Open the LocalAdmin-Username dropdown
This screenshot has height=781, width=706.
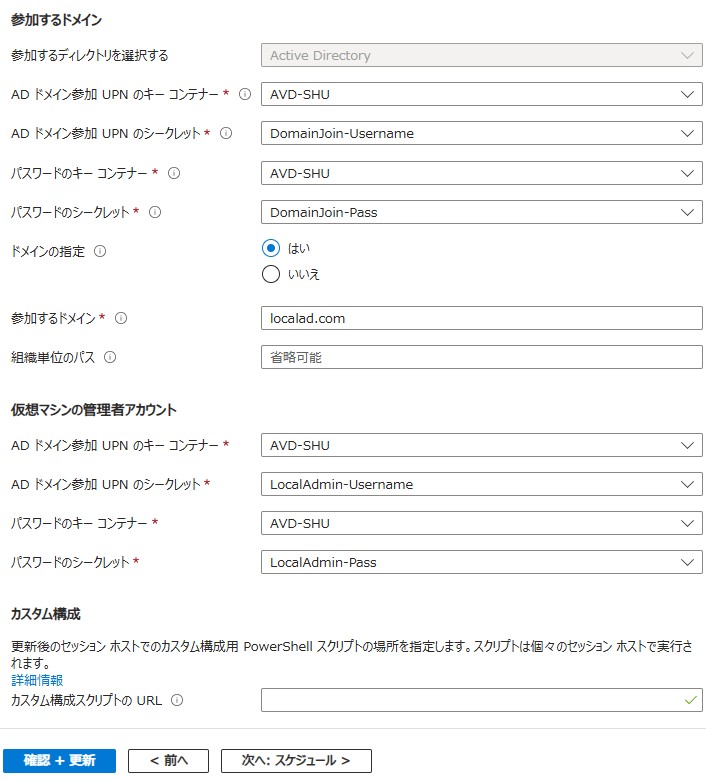click(481, 484)
